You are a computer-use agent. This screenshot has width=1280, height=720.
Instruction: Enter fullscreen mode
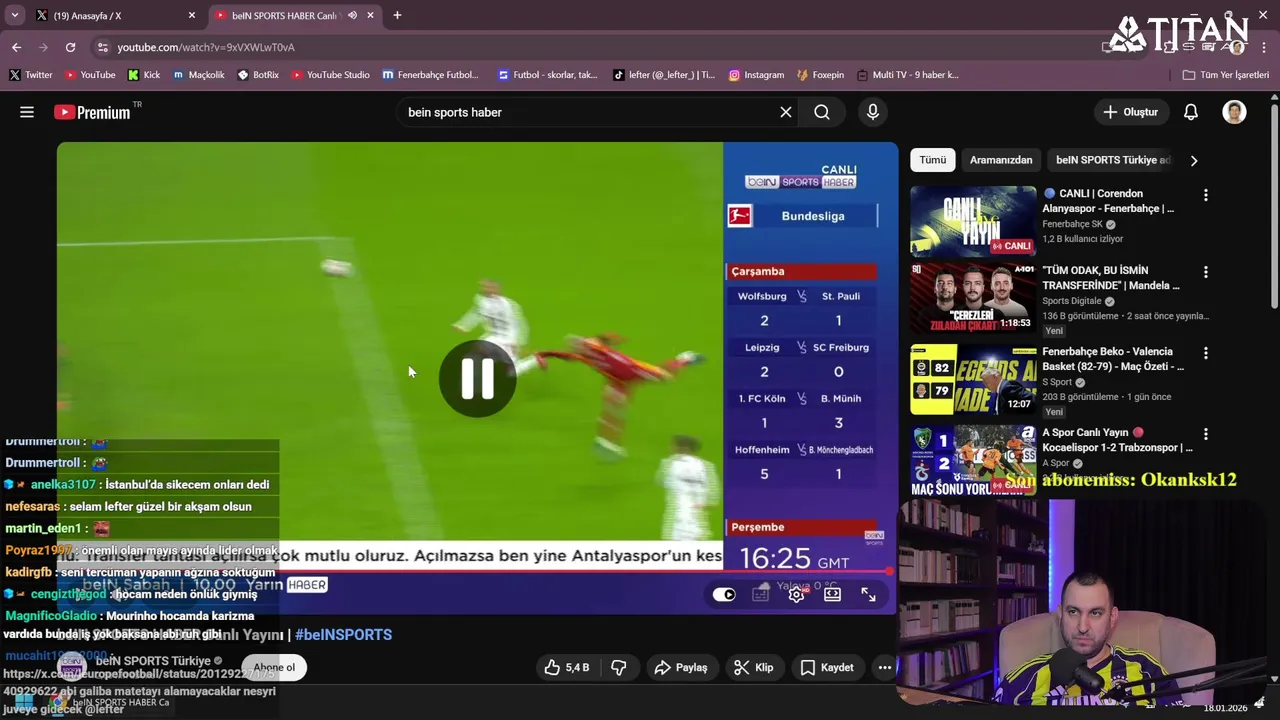click(868, 594)
